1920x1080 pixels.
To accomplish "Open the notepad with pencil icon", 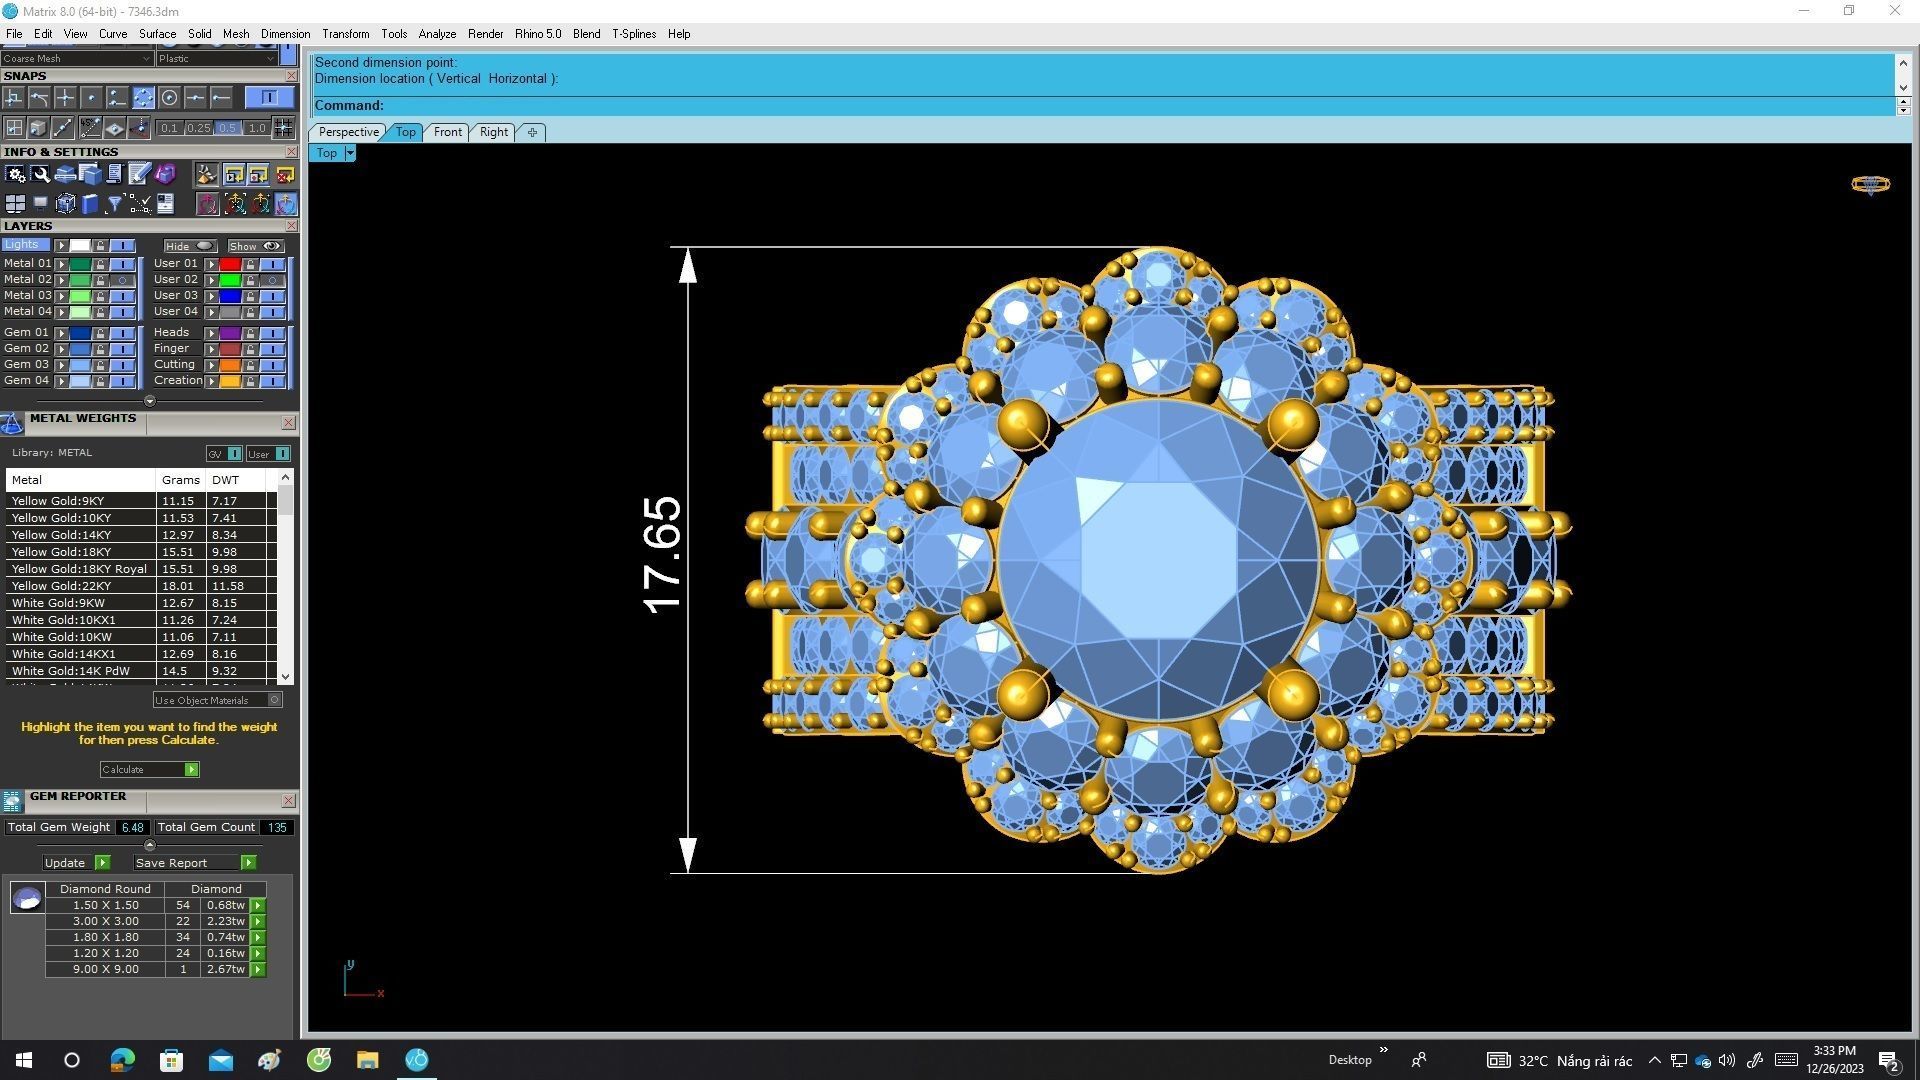I will pos(139,175).
